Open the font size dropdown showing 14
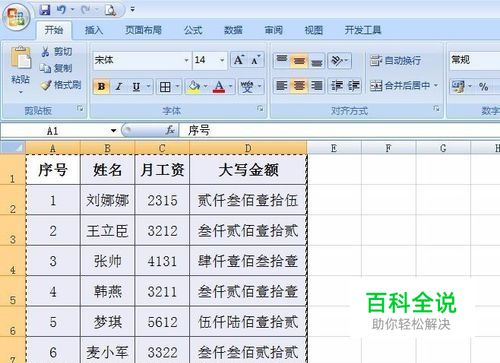 (222, 60)
